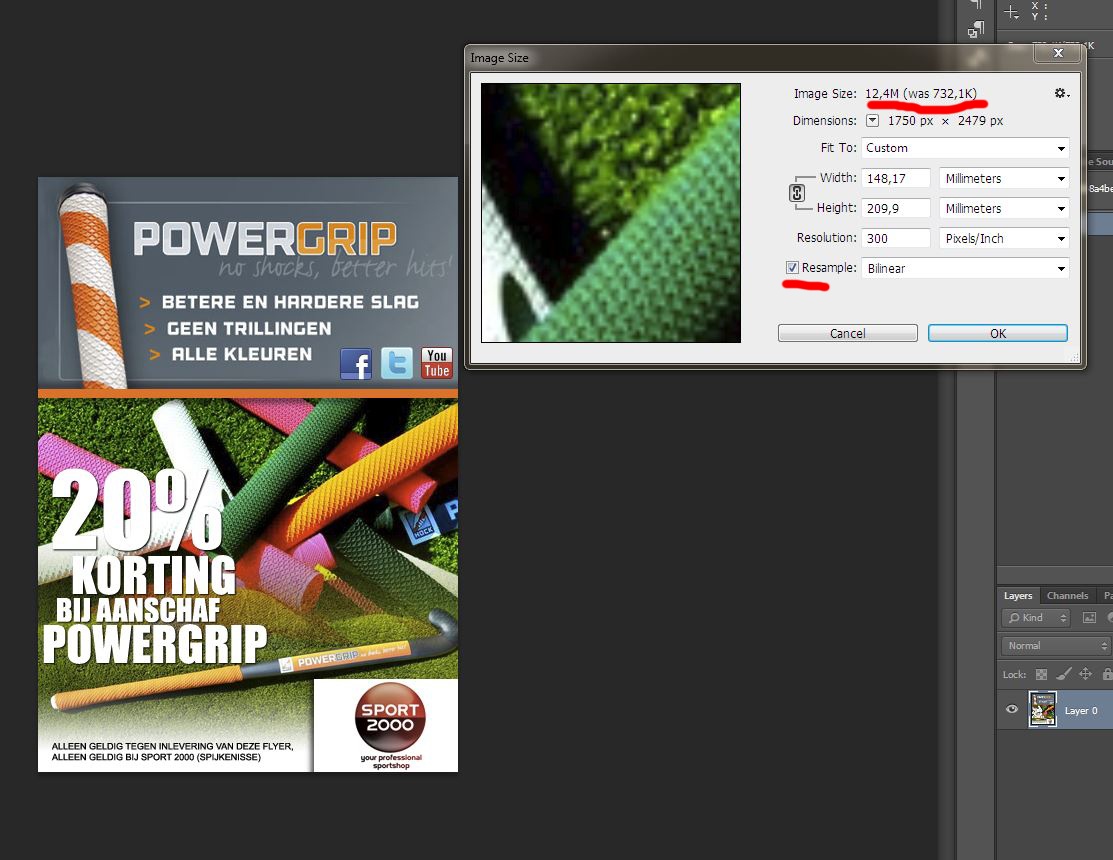This screenshot has width=1113, height=860.
Task: Open the Resample method Bilinear dropdown
Action: (x=965, y=268)
